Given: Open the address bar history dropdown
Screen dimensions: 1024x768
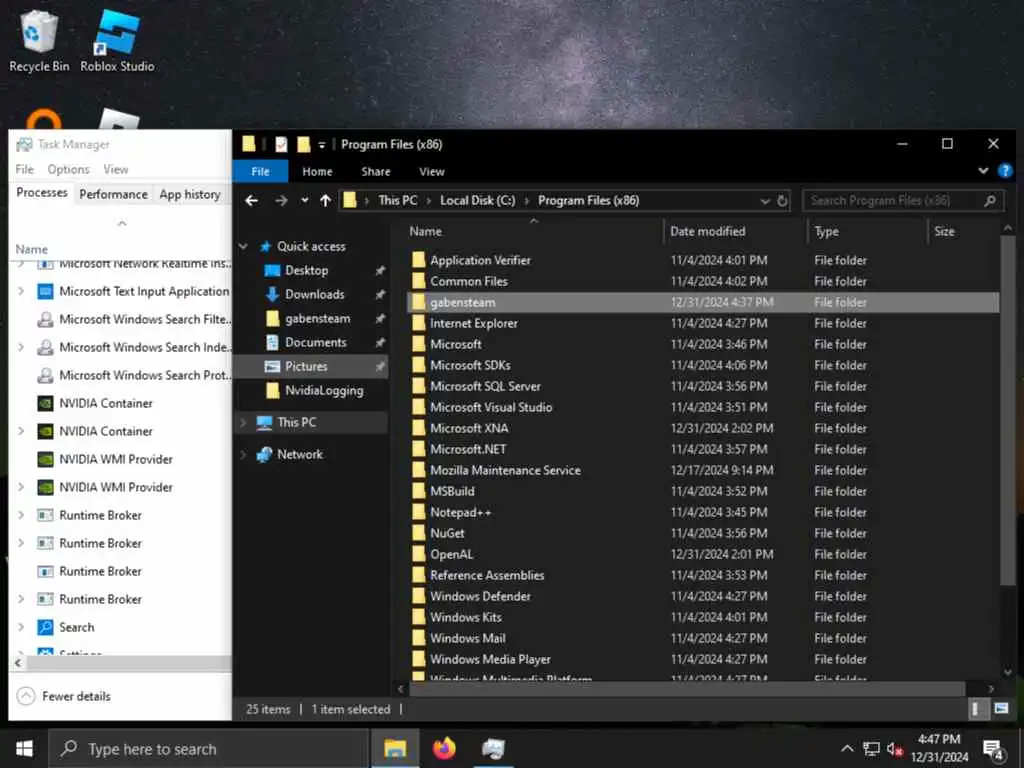Looking at the screenshot, I should 765,201.
